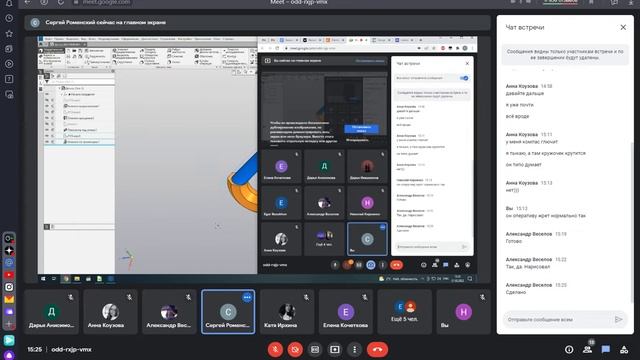Open browser sidebar bookmarks star icon
640x360 pixels.
(9, 33)
